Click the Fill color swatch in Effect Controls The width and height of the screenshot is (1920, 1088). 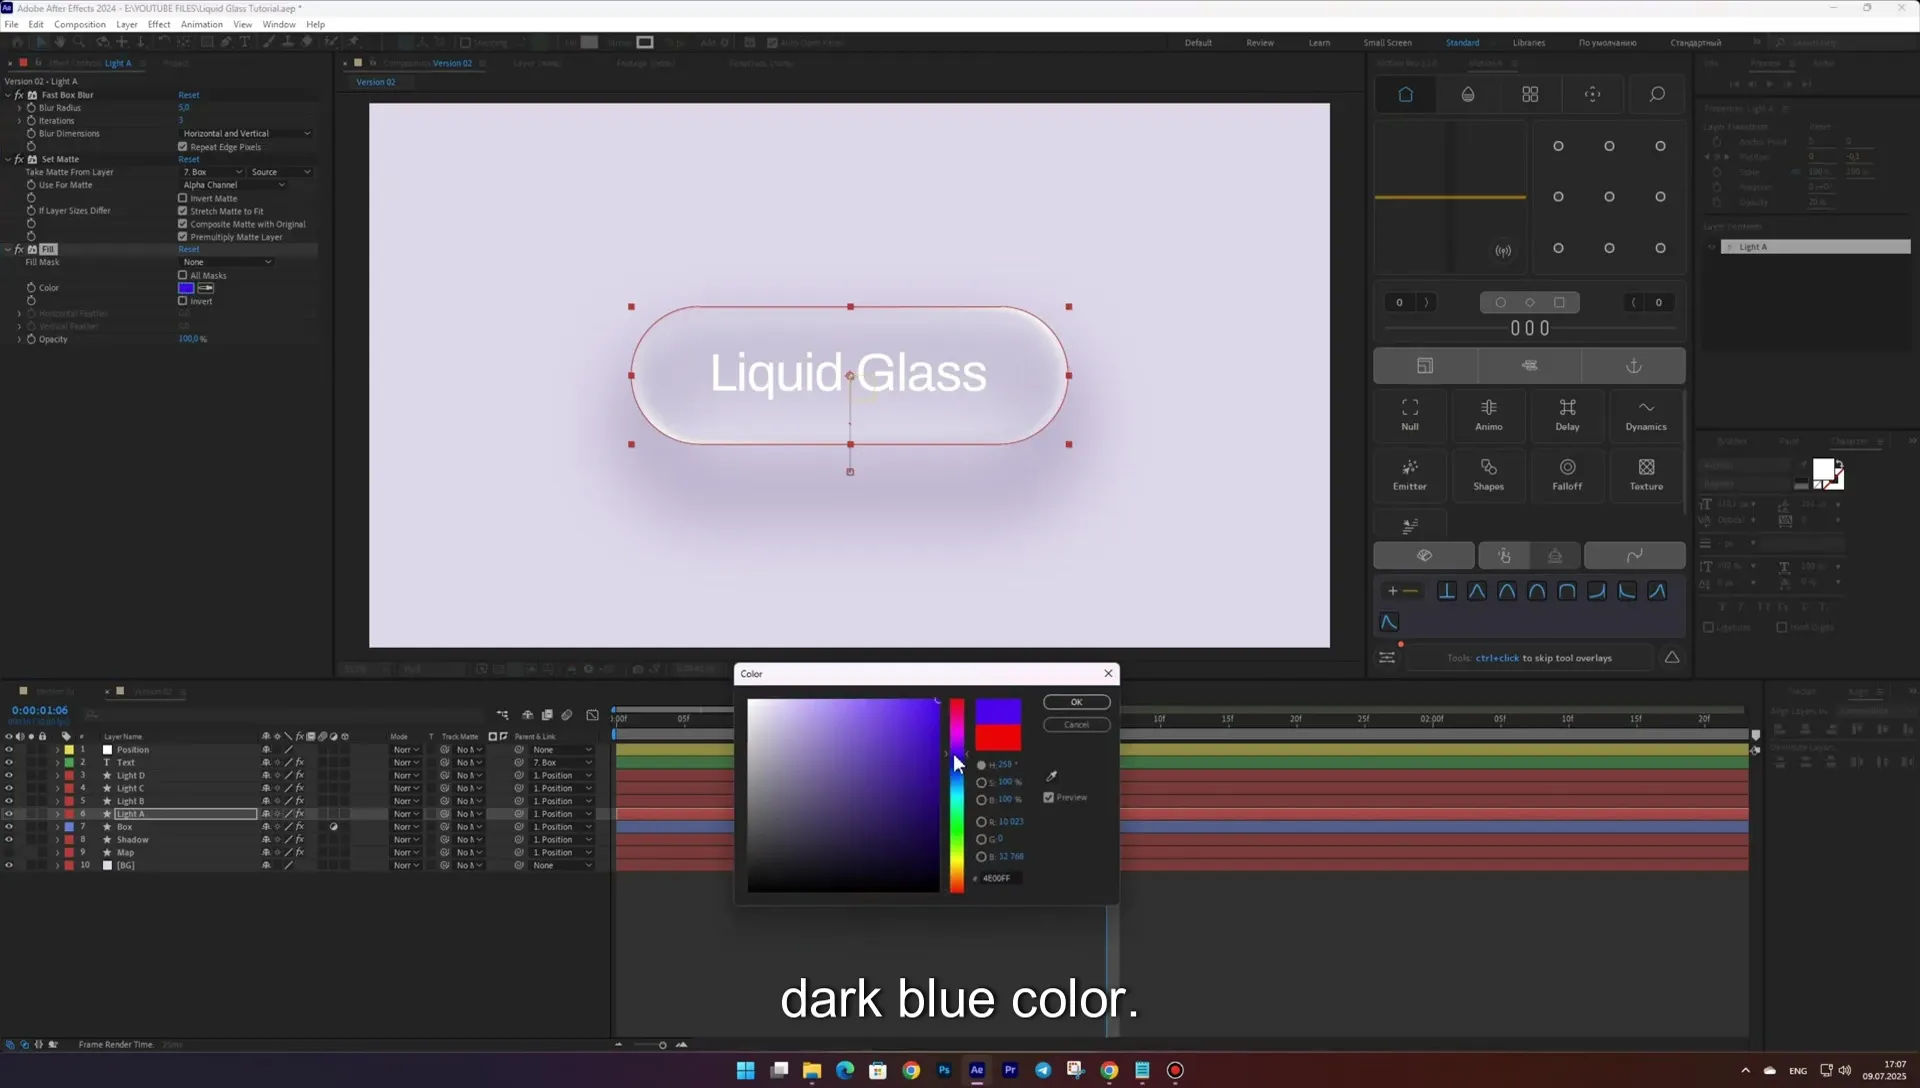coord(186,288)
